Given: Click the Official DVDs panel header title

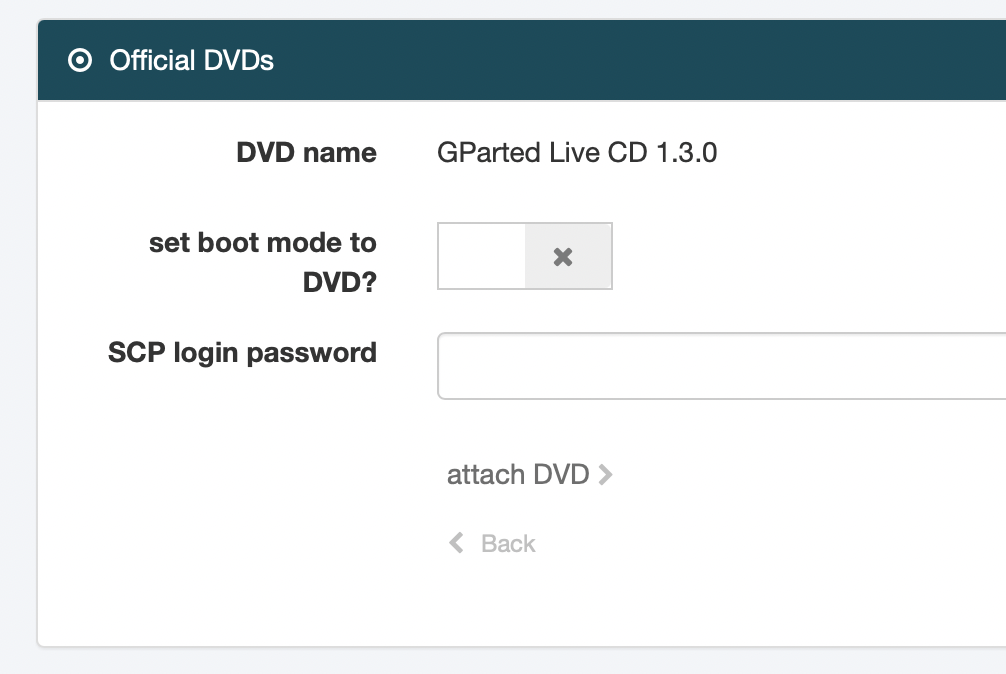Looking at the screenshot, I should pos(191,60).
